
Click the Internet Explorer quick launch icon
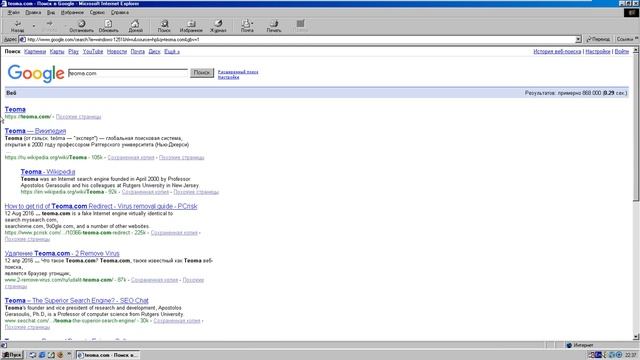pos(42,355)
